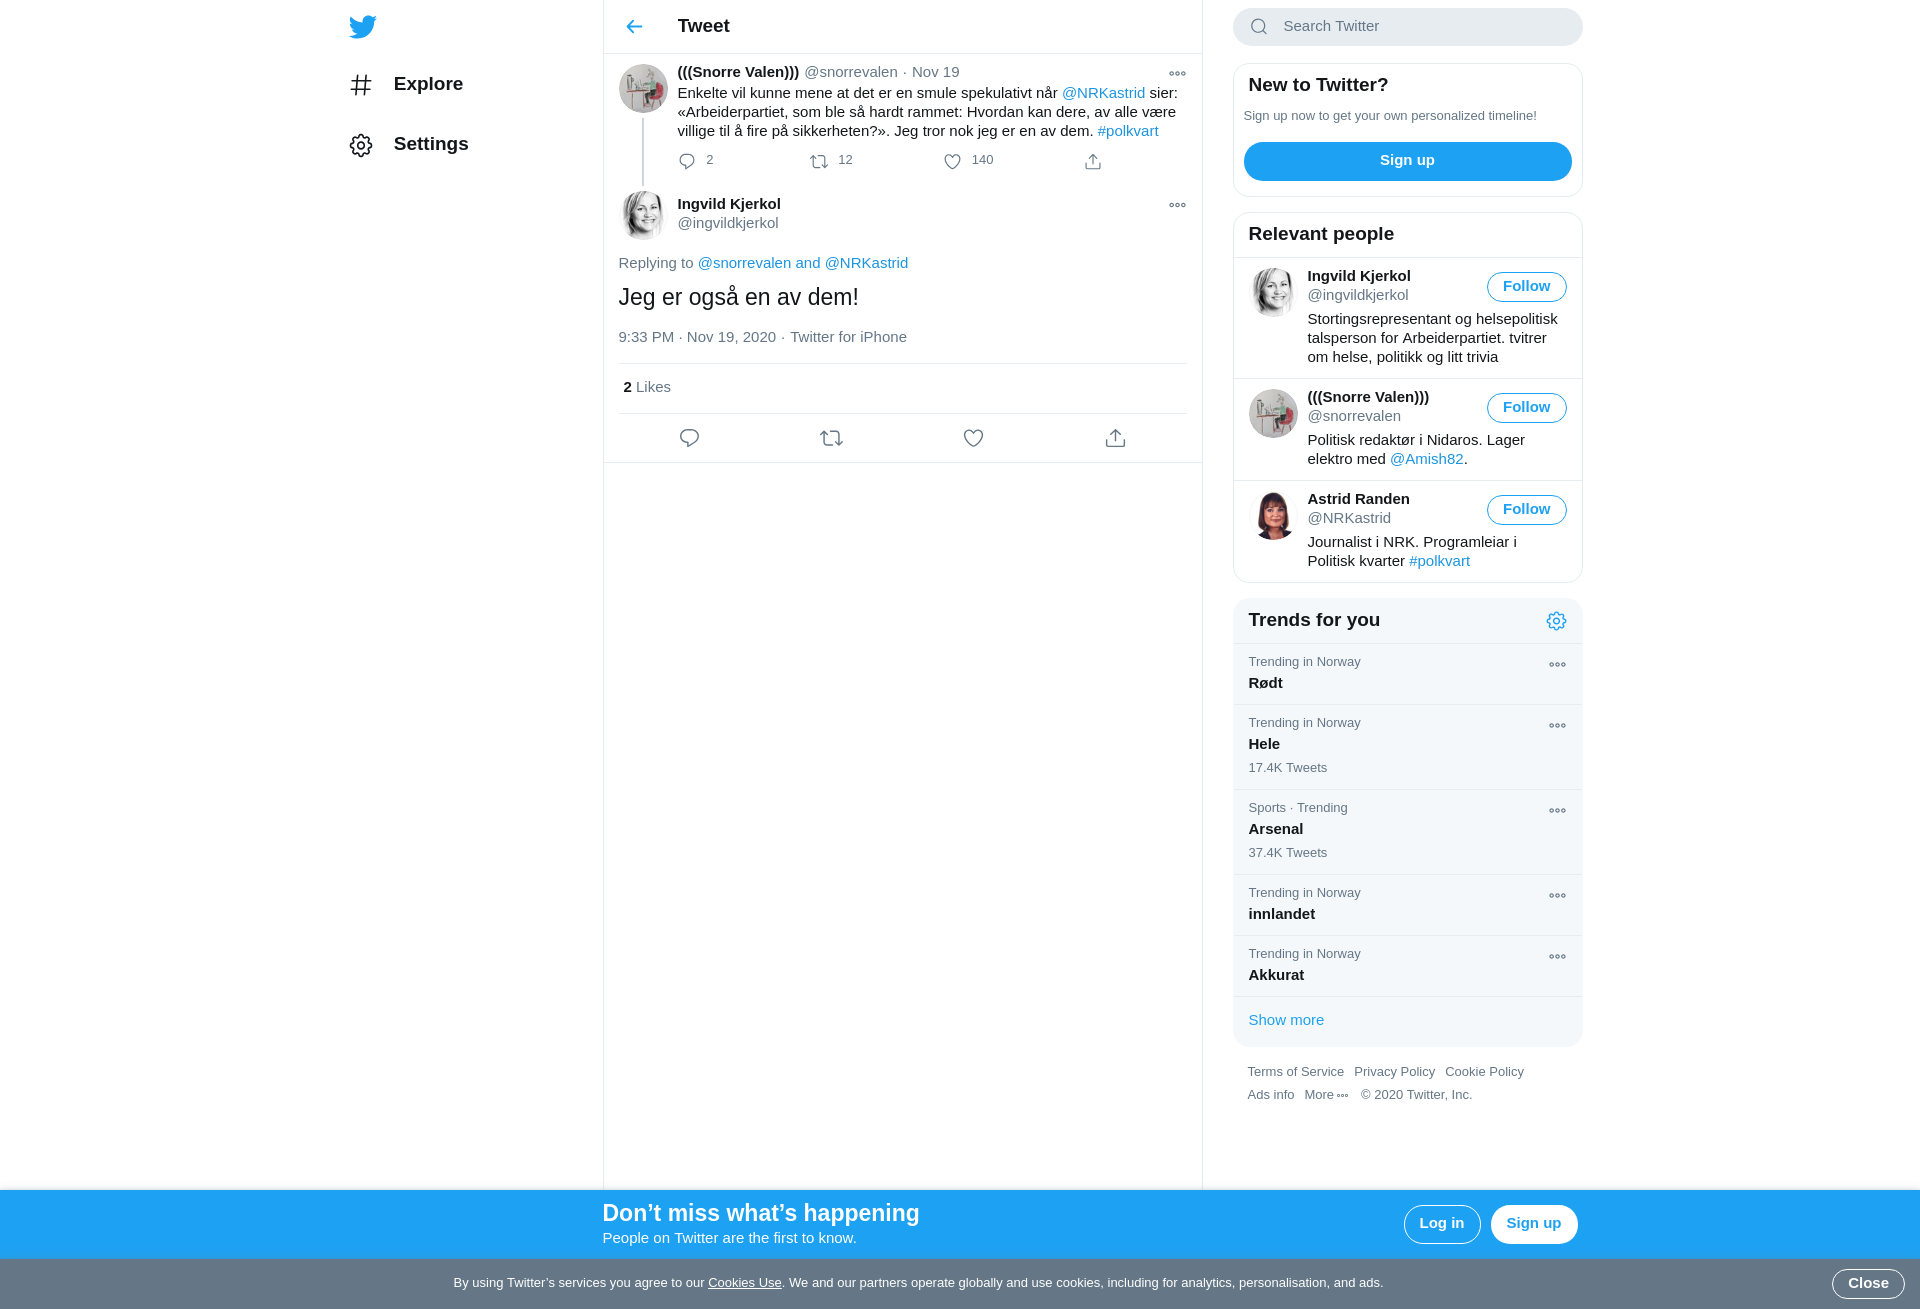
Task: Open Trends for you settings gear
Action: [1556, 621]
